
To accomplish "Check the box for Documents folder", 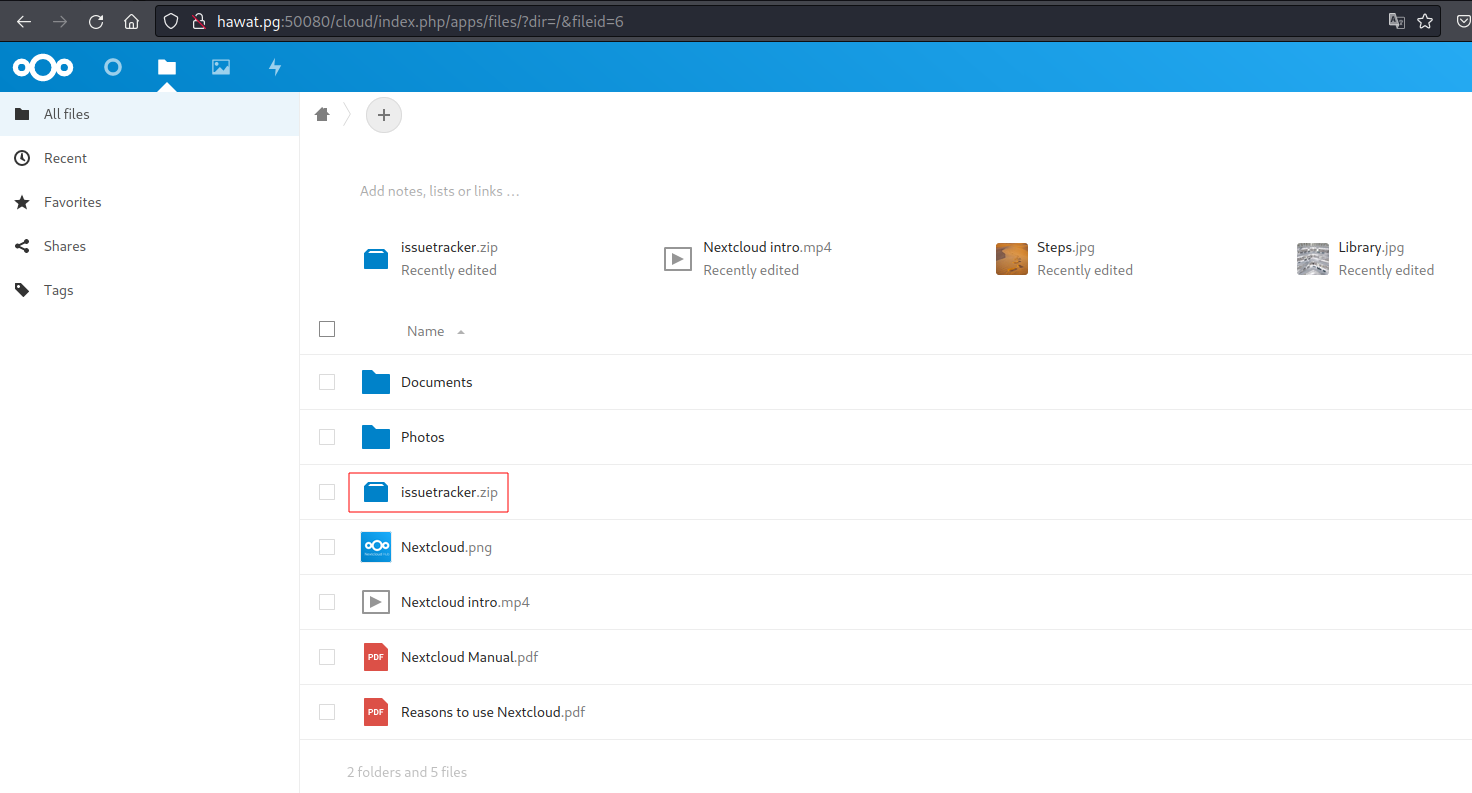I will [x=327, y=382].
